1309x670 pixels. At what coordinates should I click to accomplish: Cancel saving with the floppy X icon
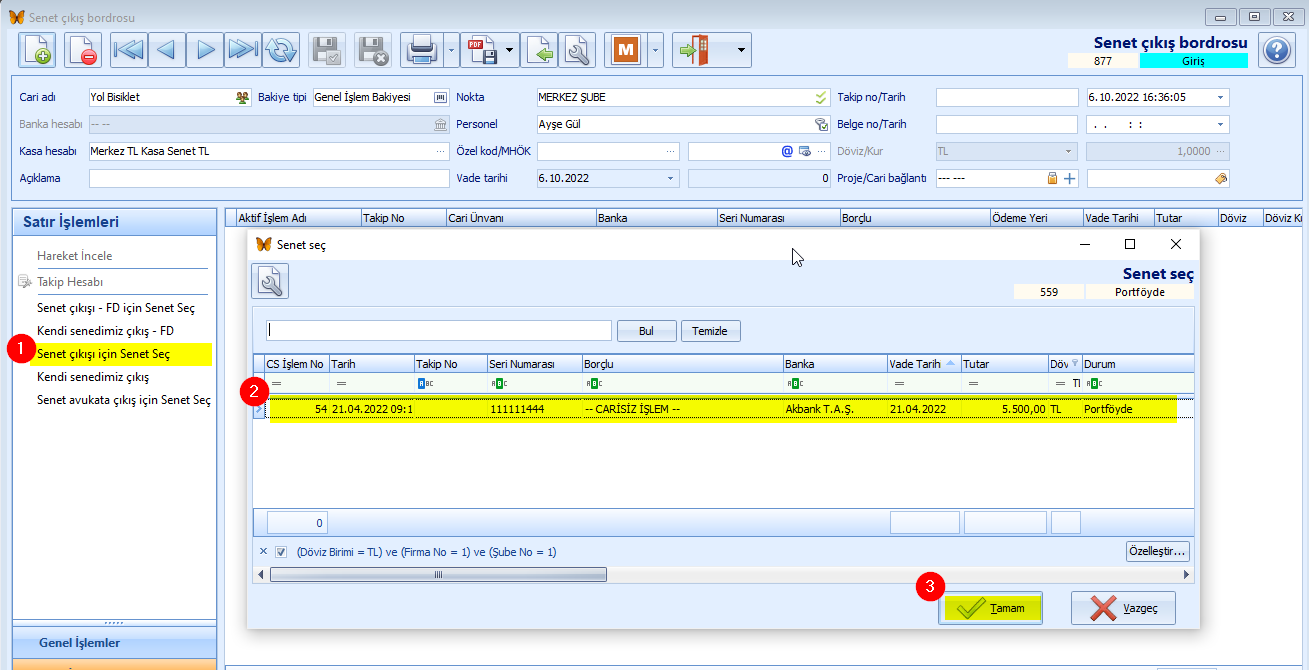point(373,49)
